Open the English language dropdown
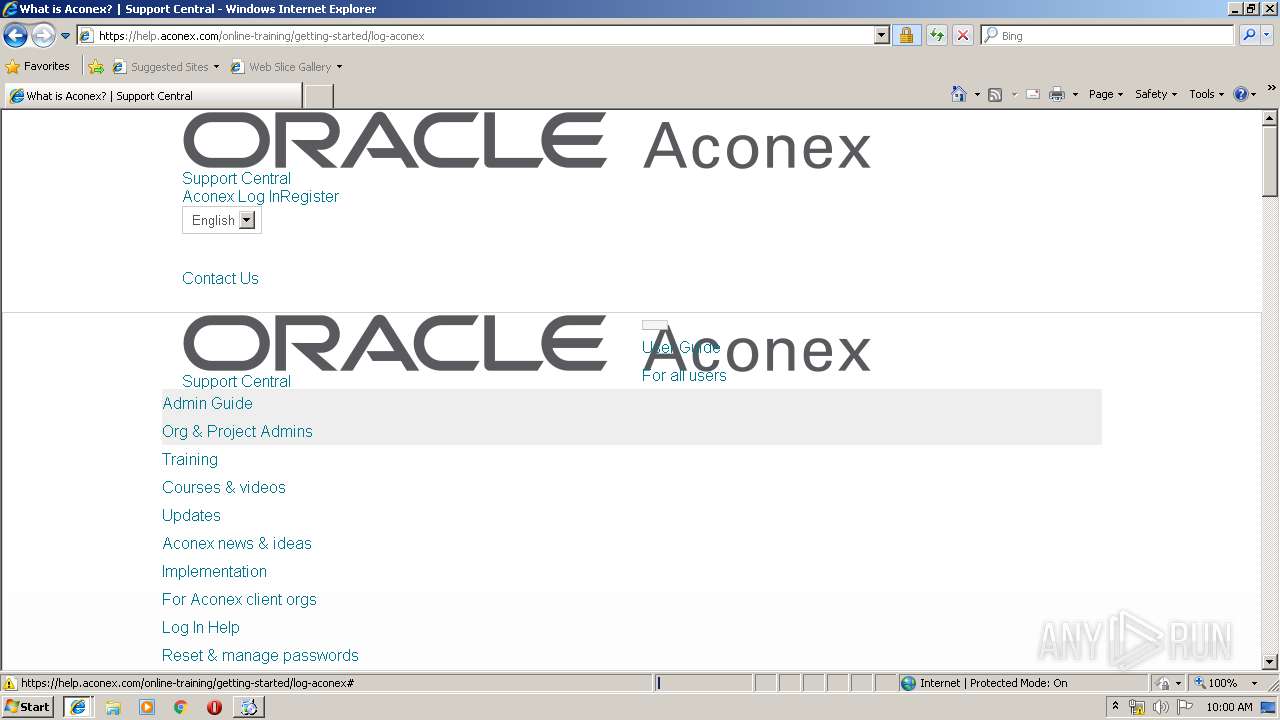This screenshot has height=720, width=1280. [222, 220]
